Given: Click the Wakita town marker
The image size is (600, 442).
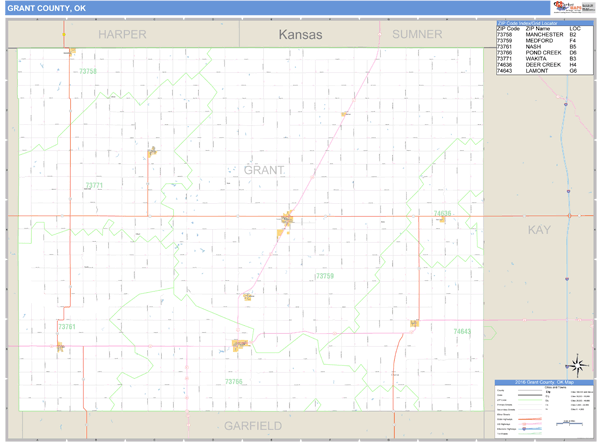Looking at the screenshot, I should point(152,152).
